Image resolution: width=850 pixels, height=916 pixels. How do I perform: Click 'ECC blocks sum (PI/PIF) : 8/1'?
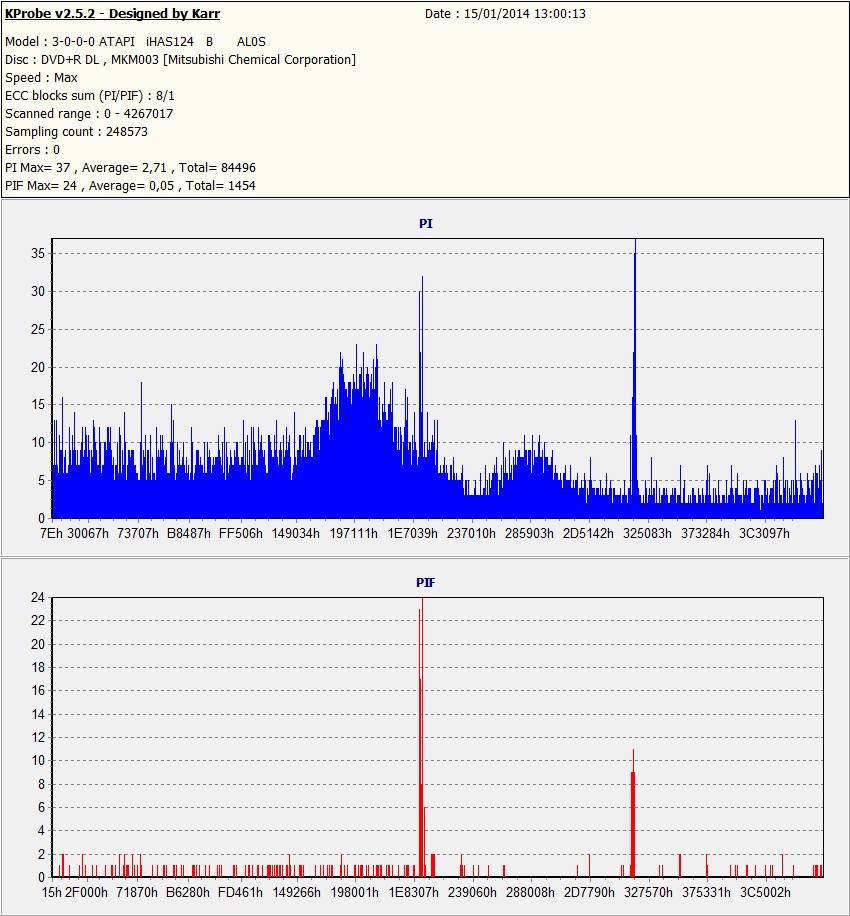pyautogui.click(x=90, y=96)
